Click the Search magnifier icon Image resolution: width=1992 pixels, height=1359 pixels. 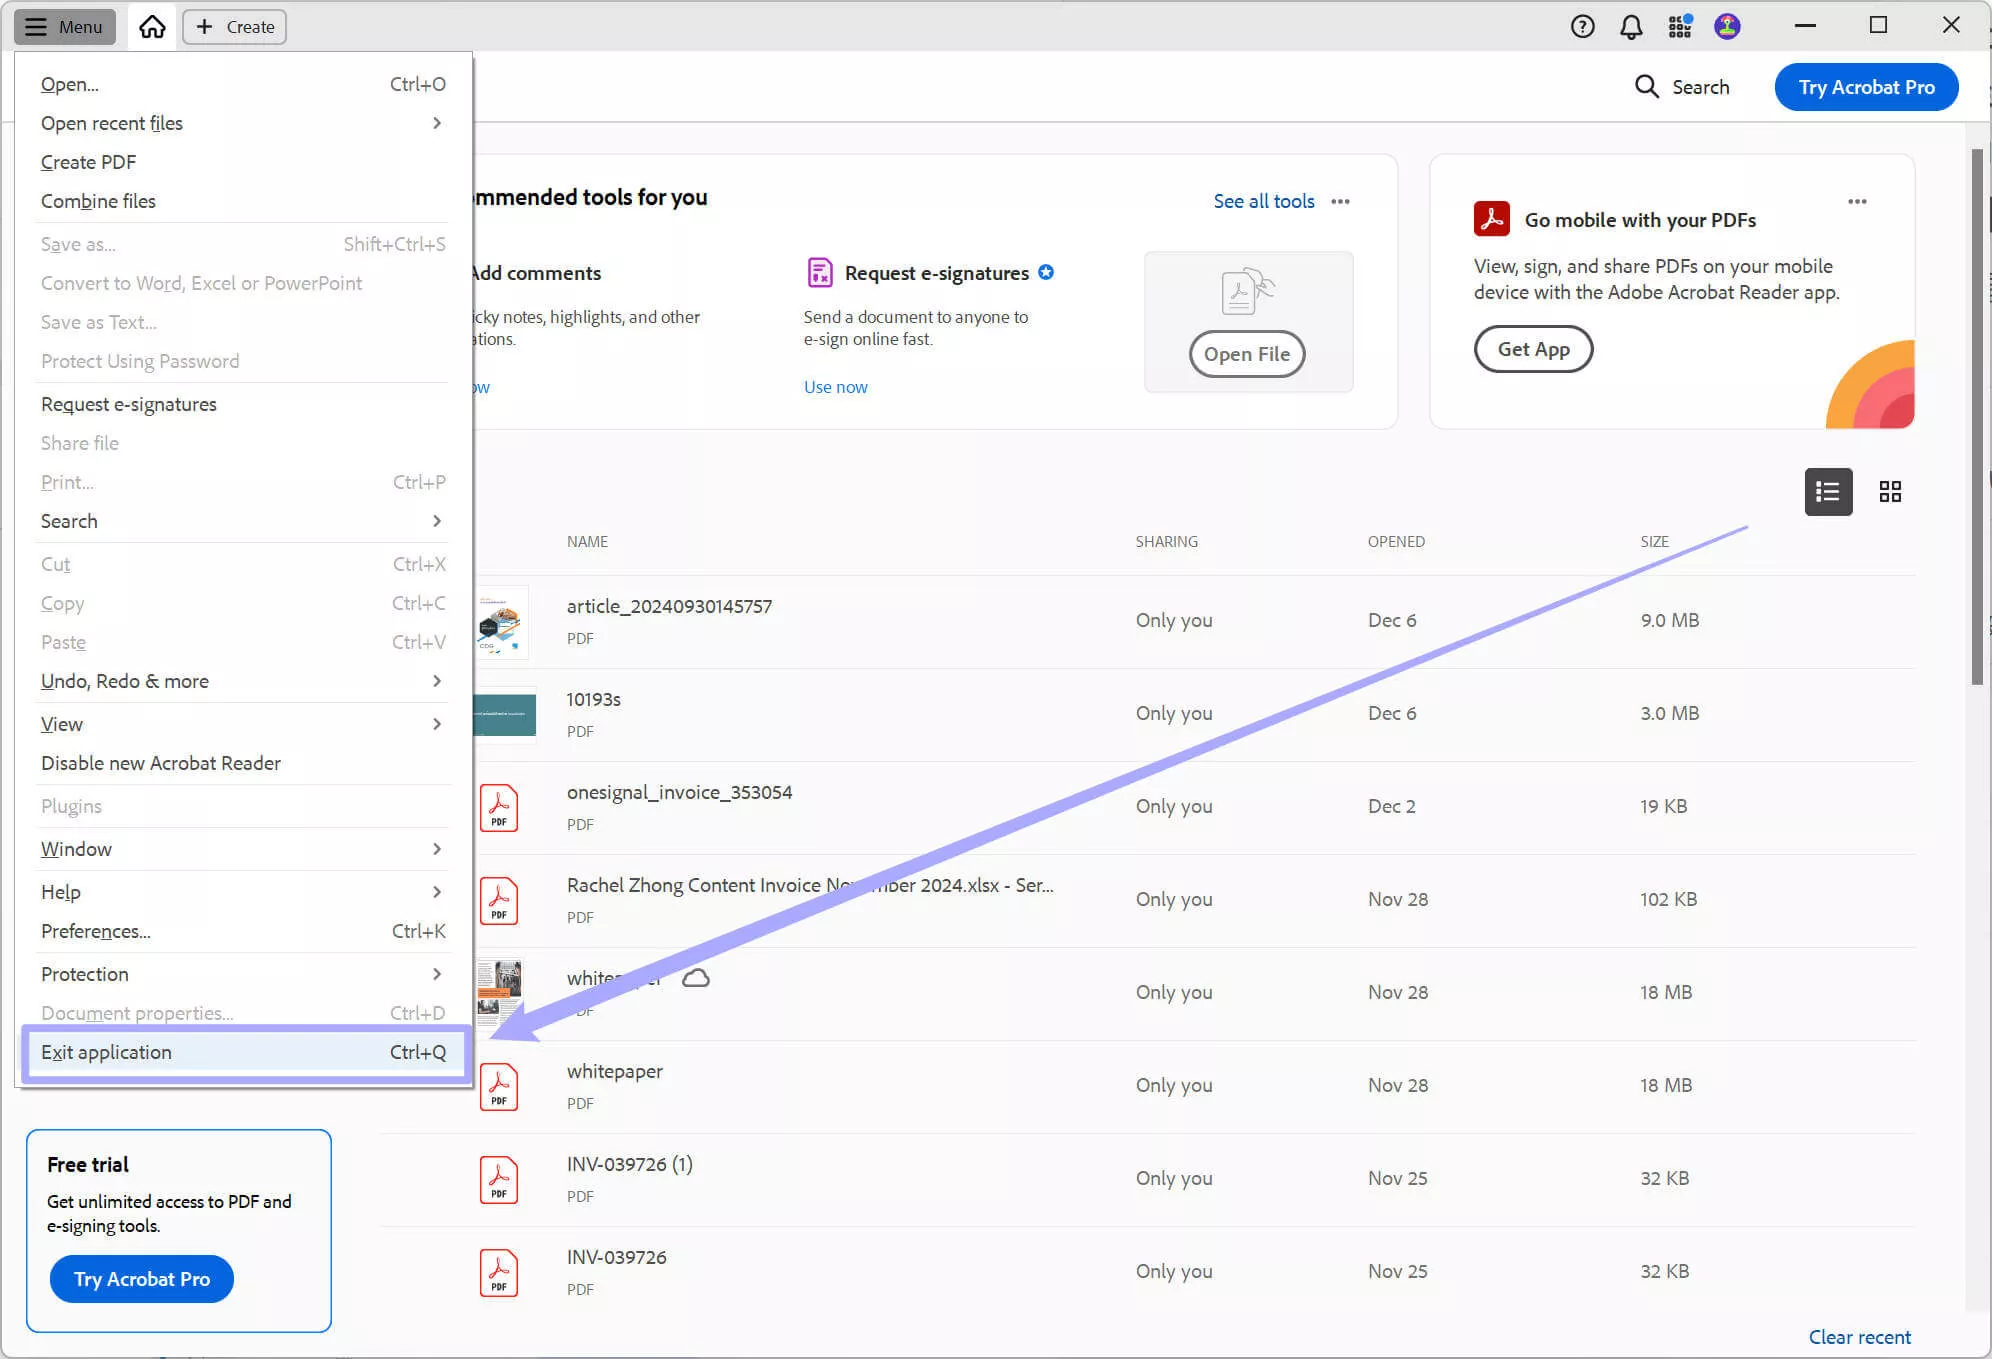click(x=1646, y=87)
